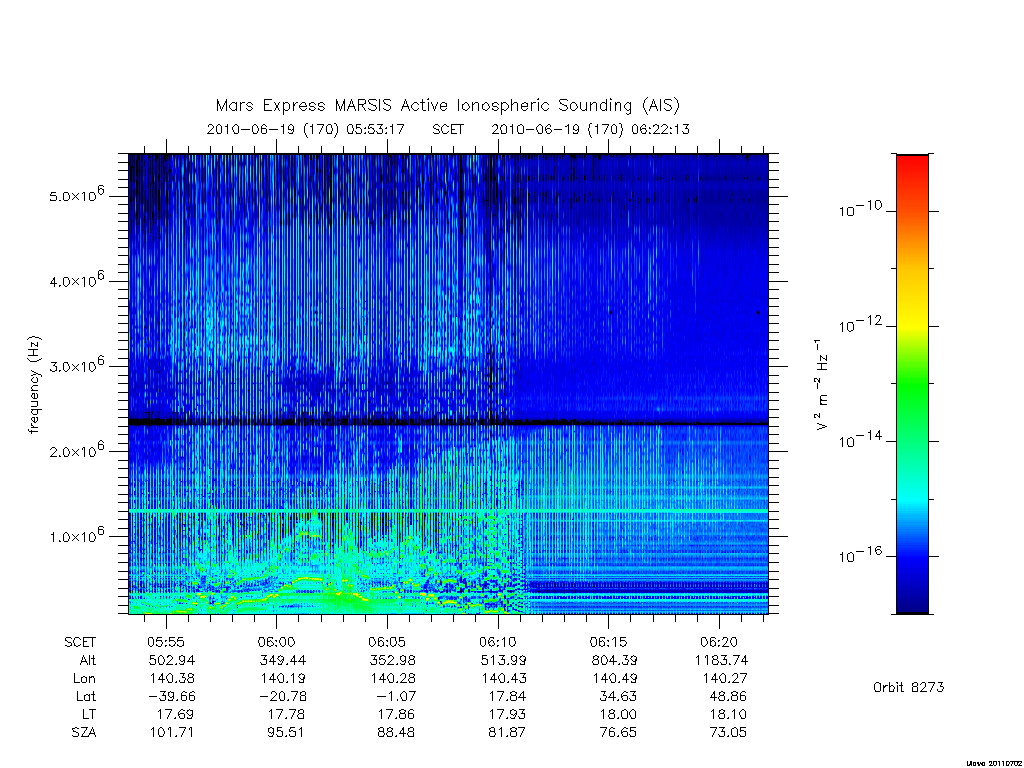Viewport: 1024px width, 768px height.
Task: Click the 5.0×10^6 frequency tick label
Action: [x=76, y=195]
